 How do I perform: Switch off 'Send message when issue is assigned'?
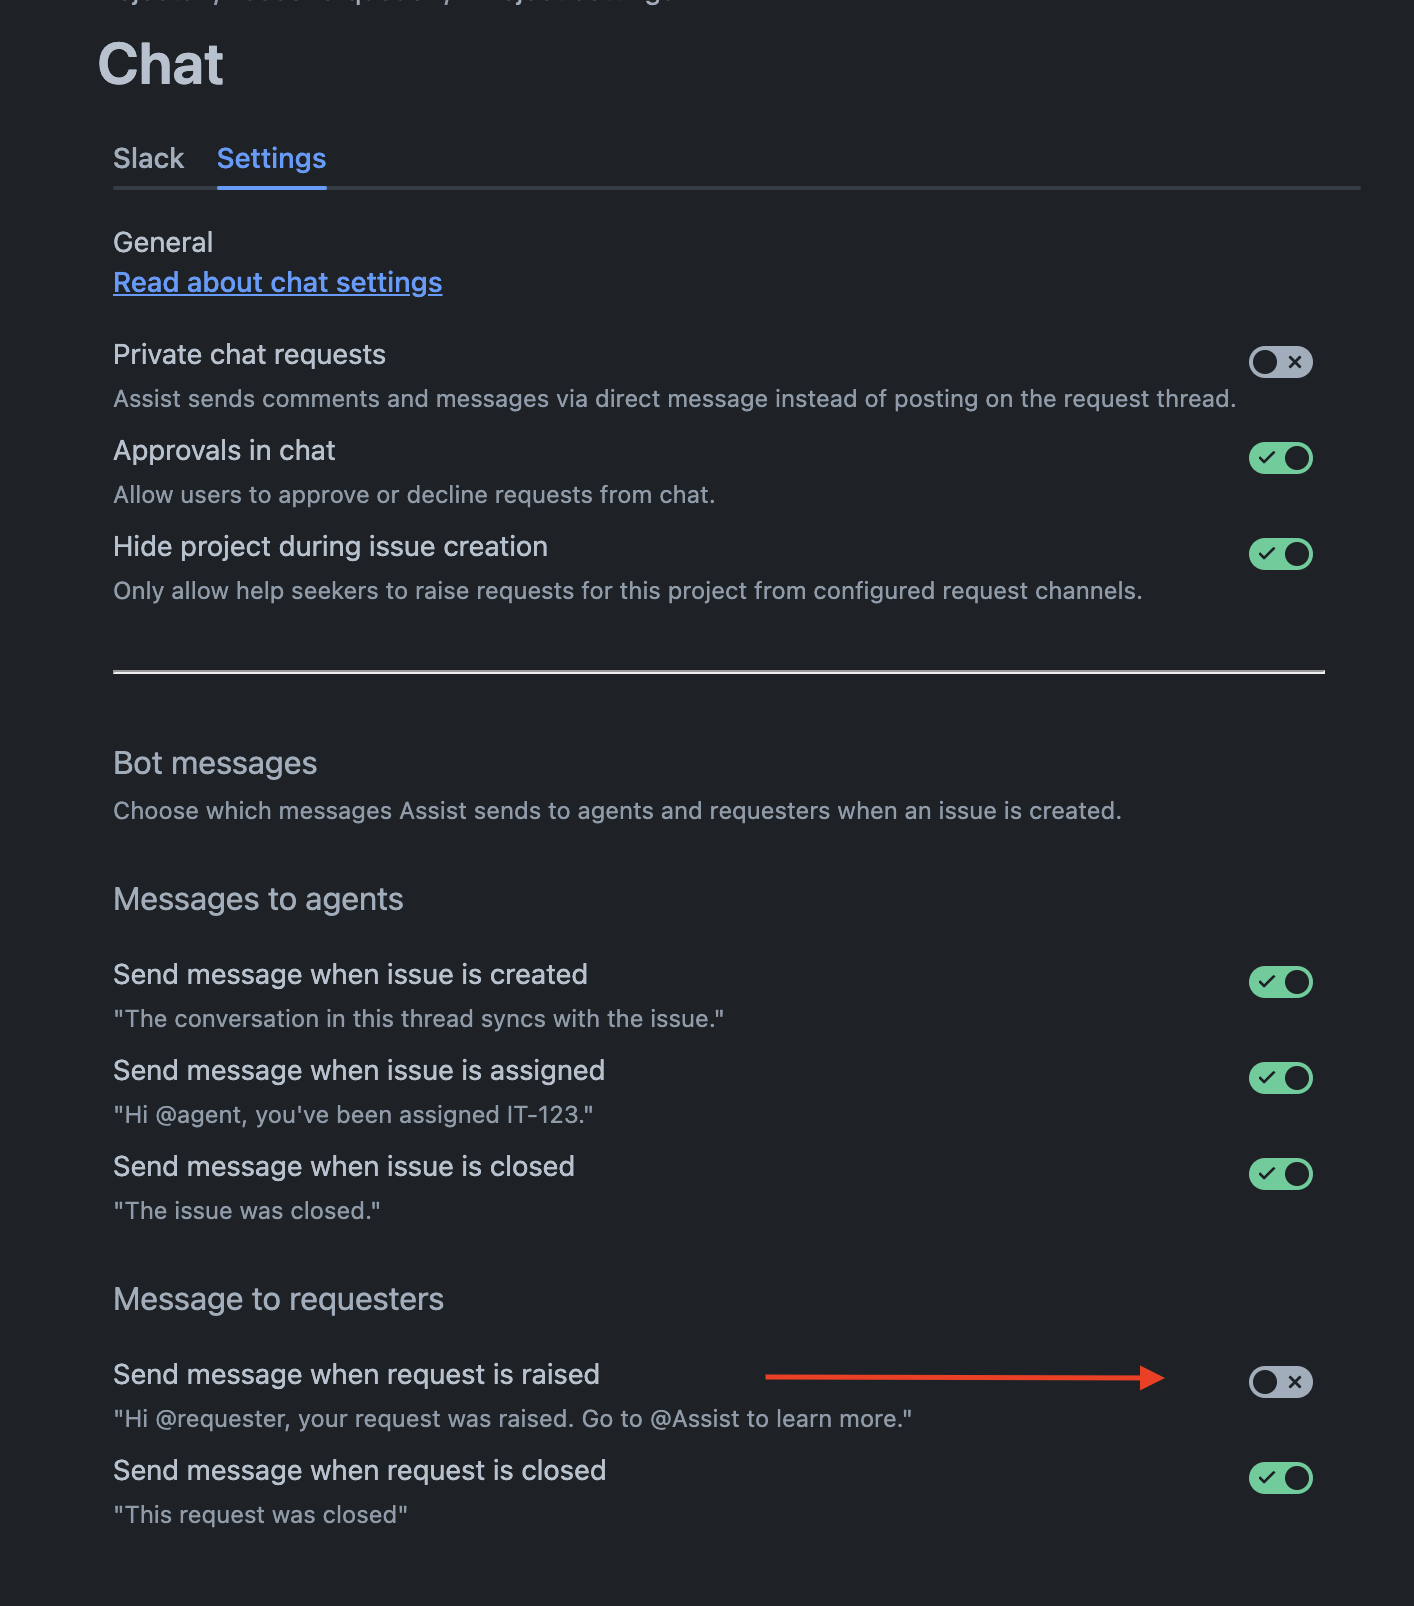[x=1280, y=1078]
